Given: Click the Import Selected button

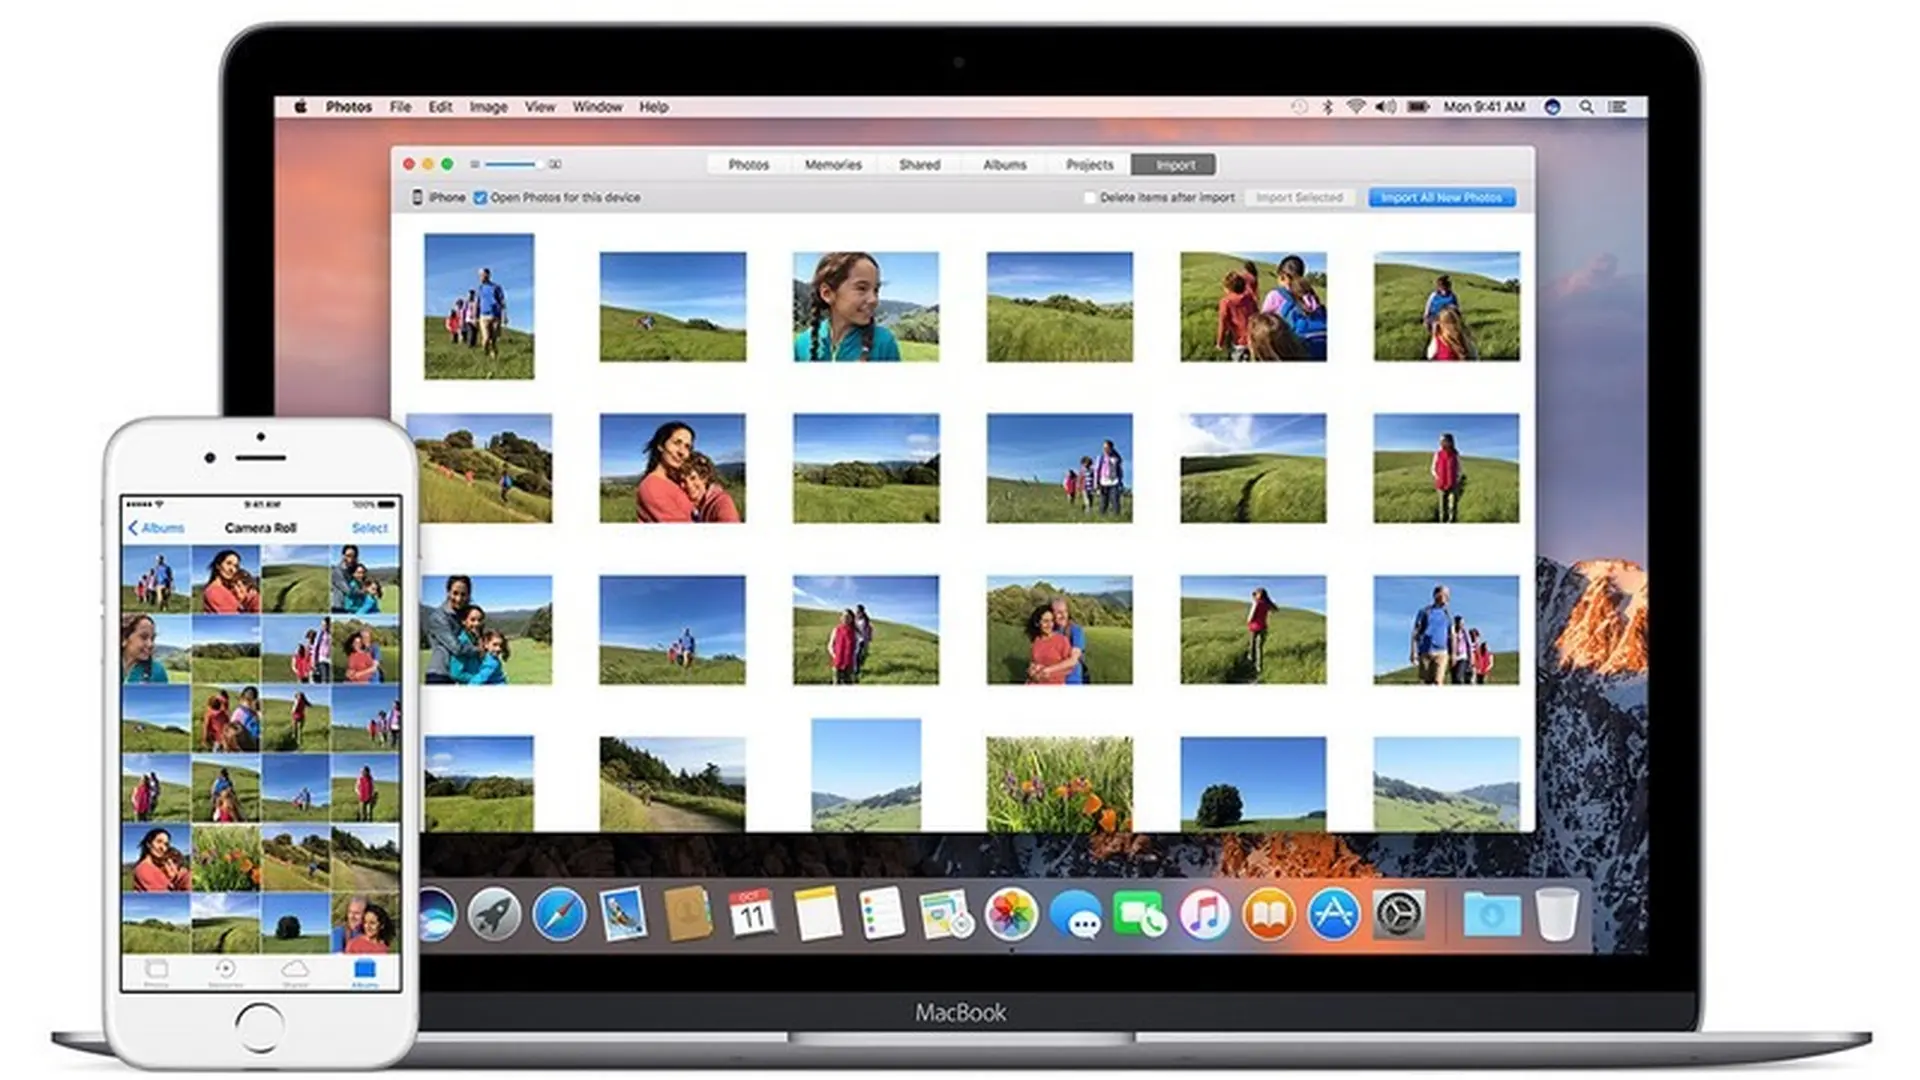Looking at the screenshot, I should (1299, 197).
